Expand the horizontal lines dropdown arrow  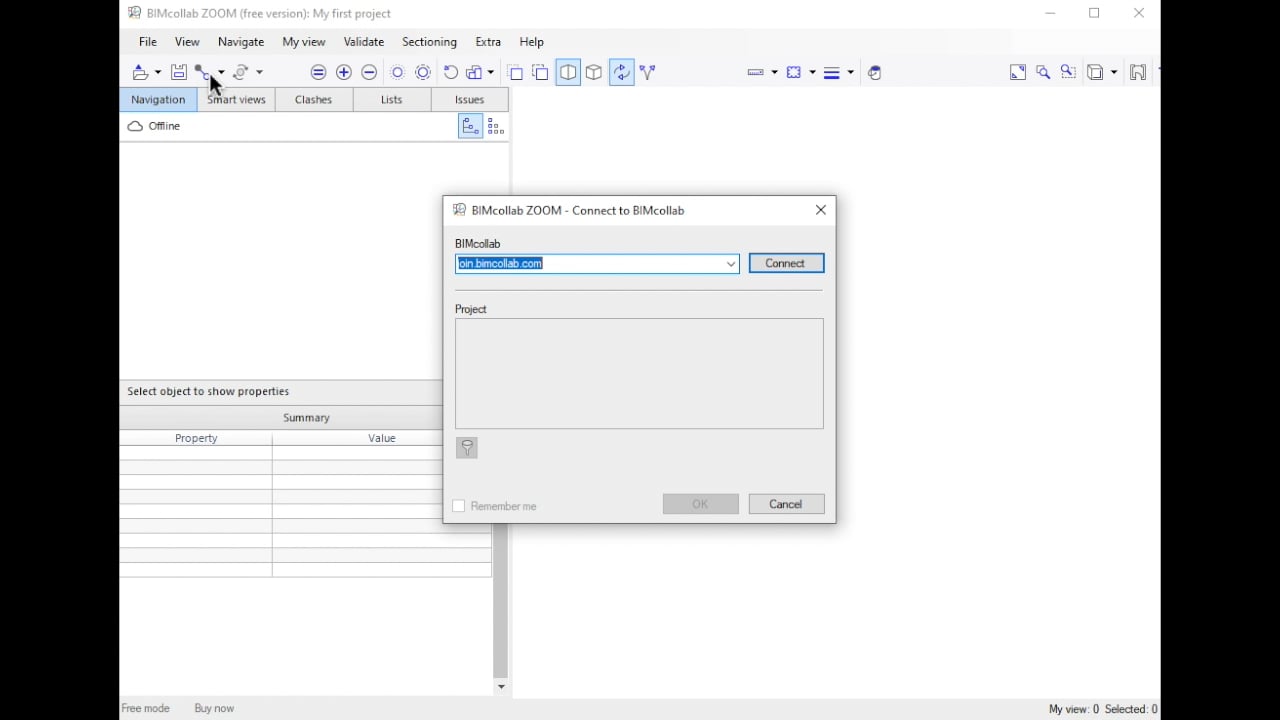click(850, 72)
